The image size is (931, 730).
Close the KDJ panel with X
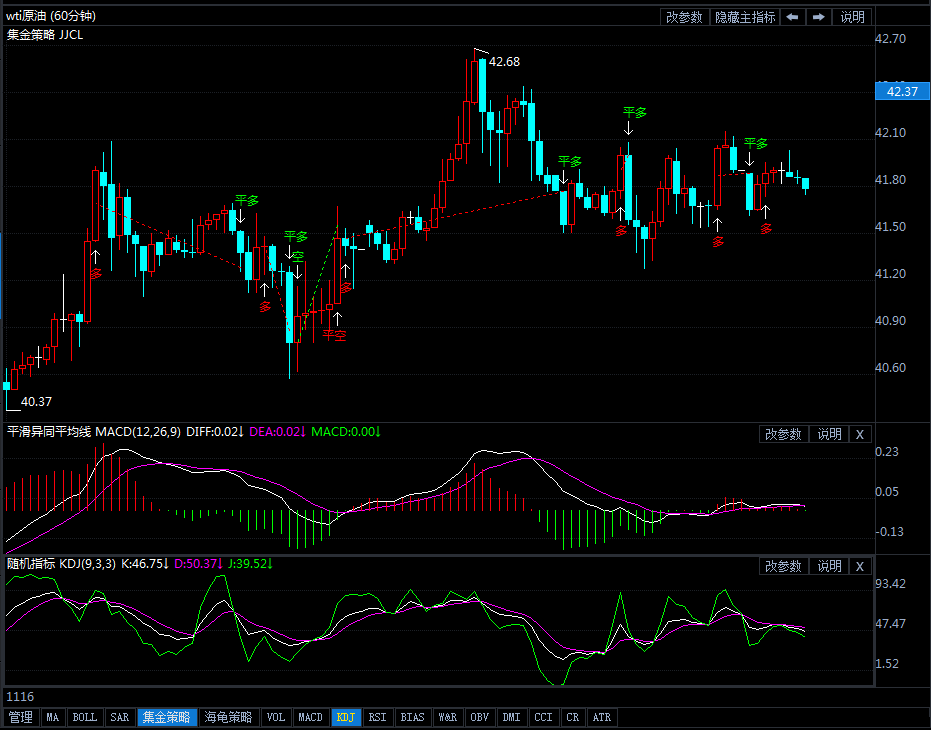tap(860, 566)
